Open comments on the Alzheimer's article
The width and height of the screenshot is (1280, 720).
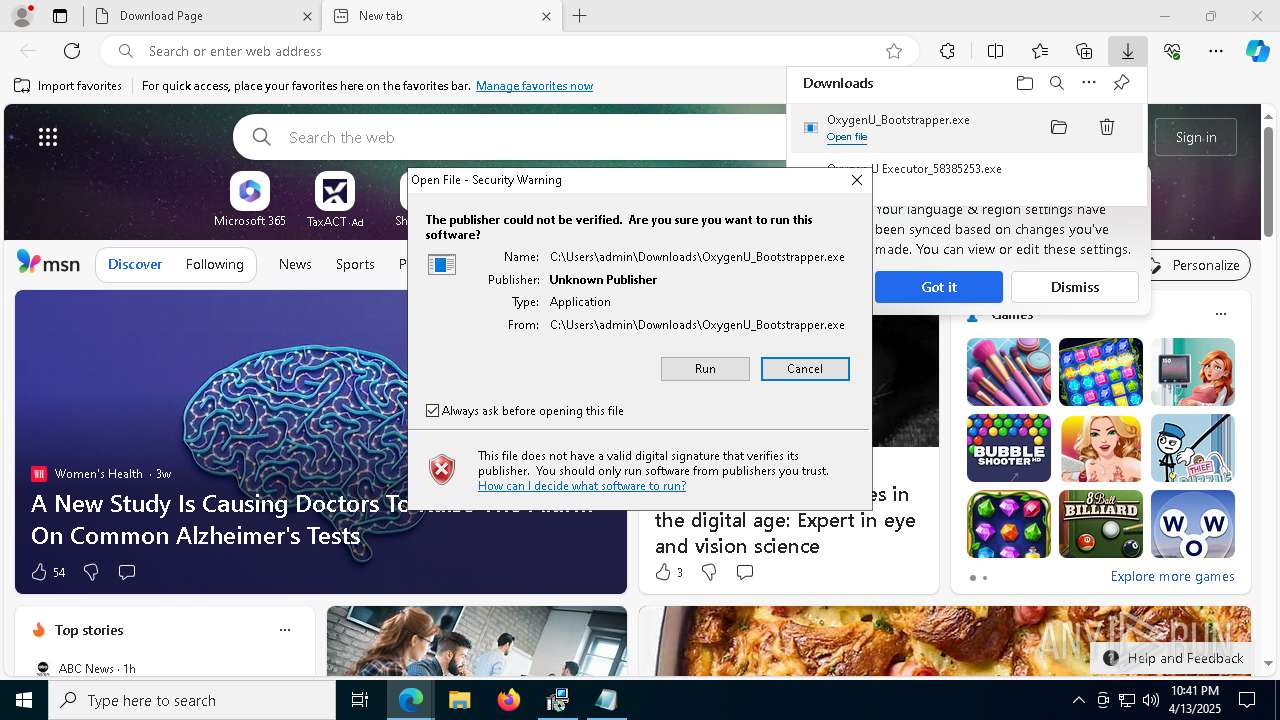tap(127, 572)
